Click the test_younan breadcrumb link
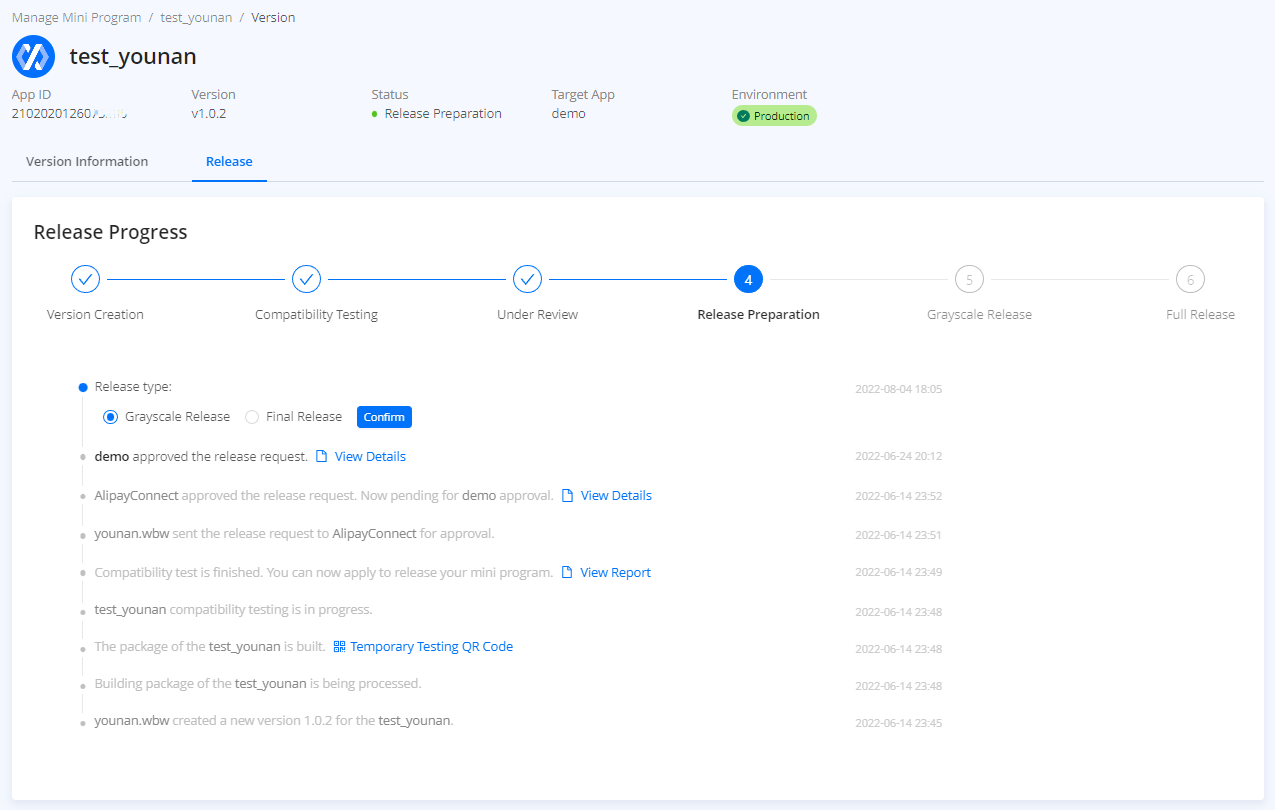This screenshot has height=810, width=1275. tap(196, 18)
